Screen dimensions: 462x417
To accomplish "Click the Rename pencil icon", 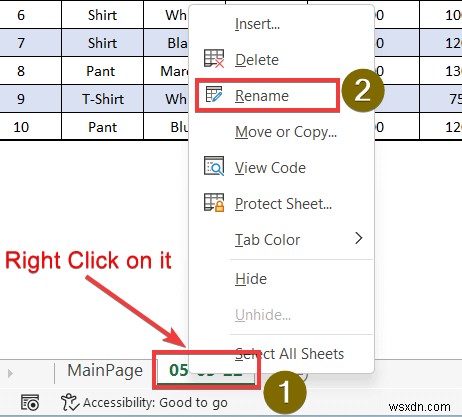I will [214, 95].
